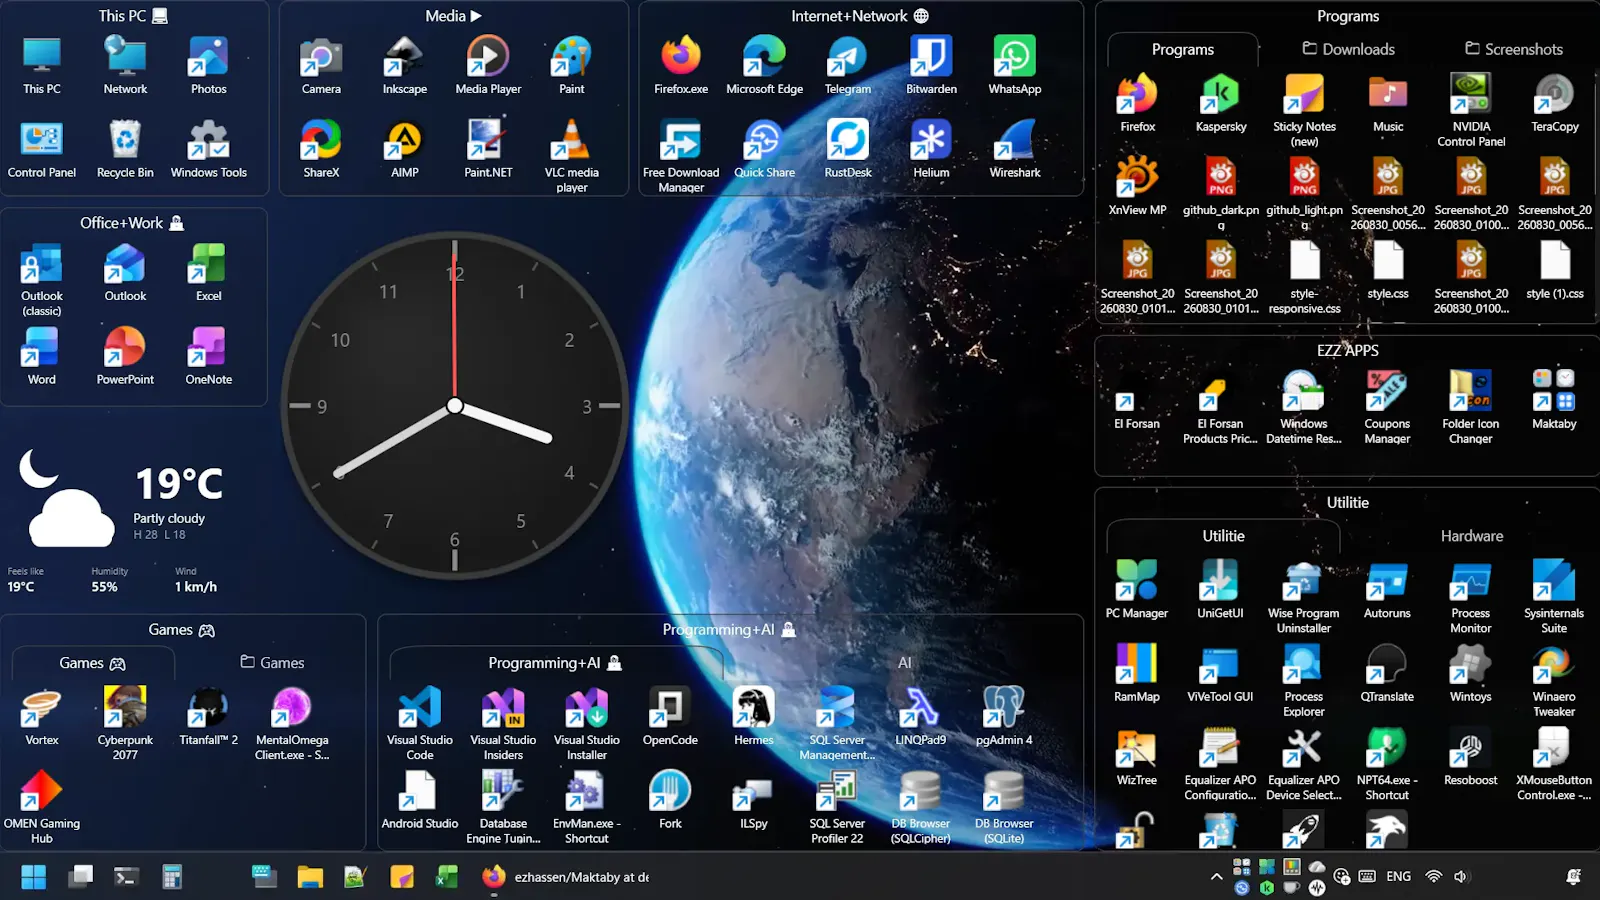Open the style-responsive.css file
Image resolution: width=1600 pixels, height=900 pixels.
(1304, 277)
